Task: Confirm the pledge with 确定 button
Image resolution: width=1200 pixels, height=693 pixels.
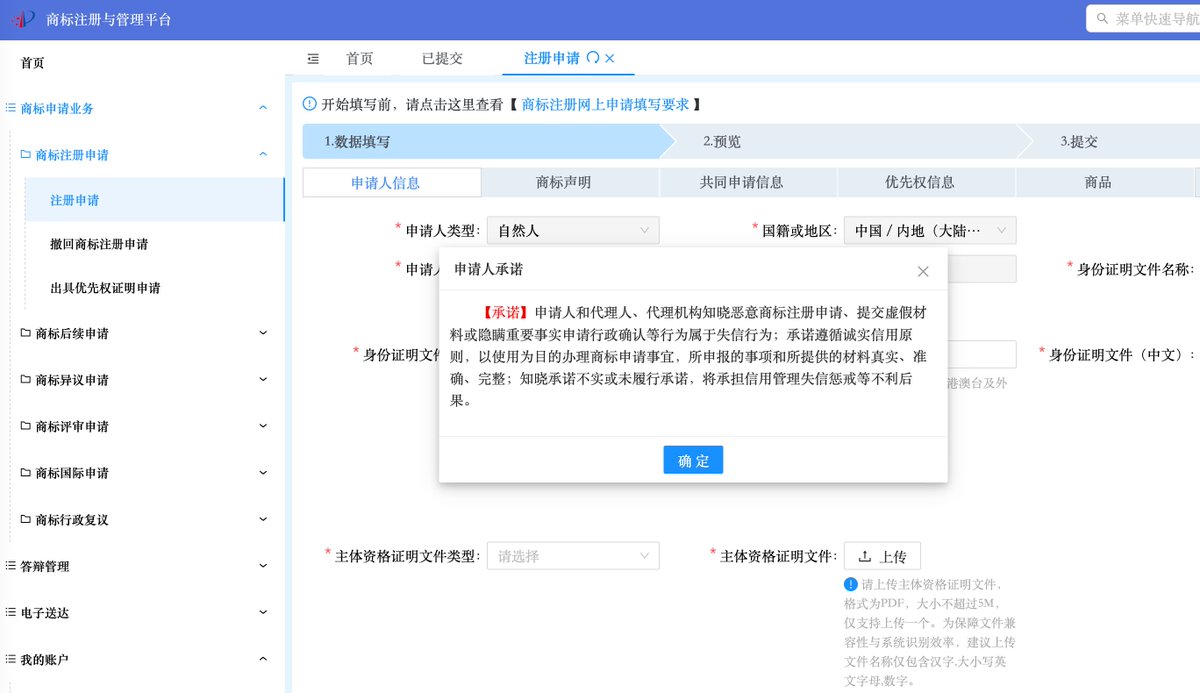Action: pos(693,460)
